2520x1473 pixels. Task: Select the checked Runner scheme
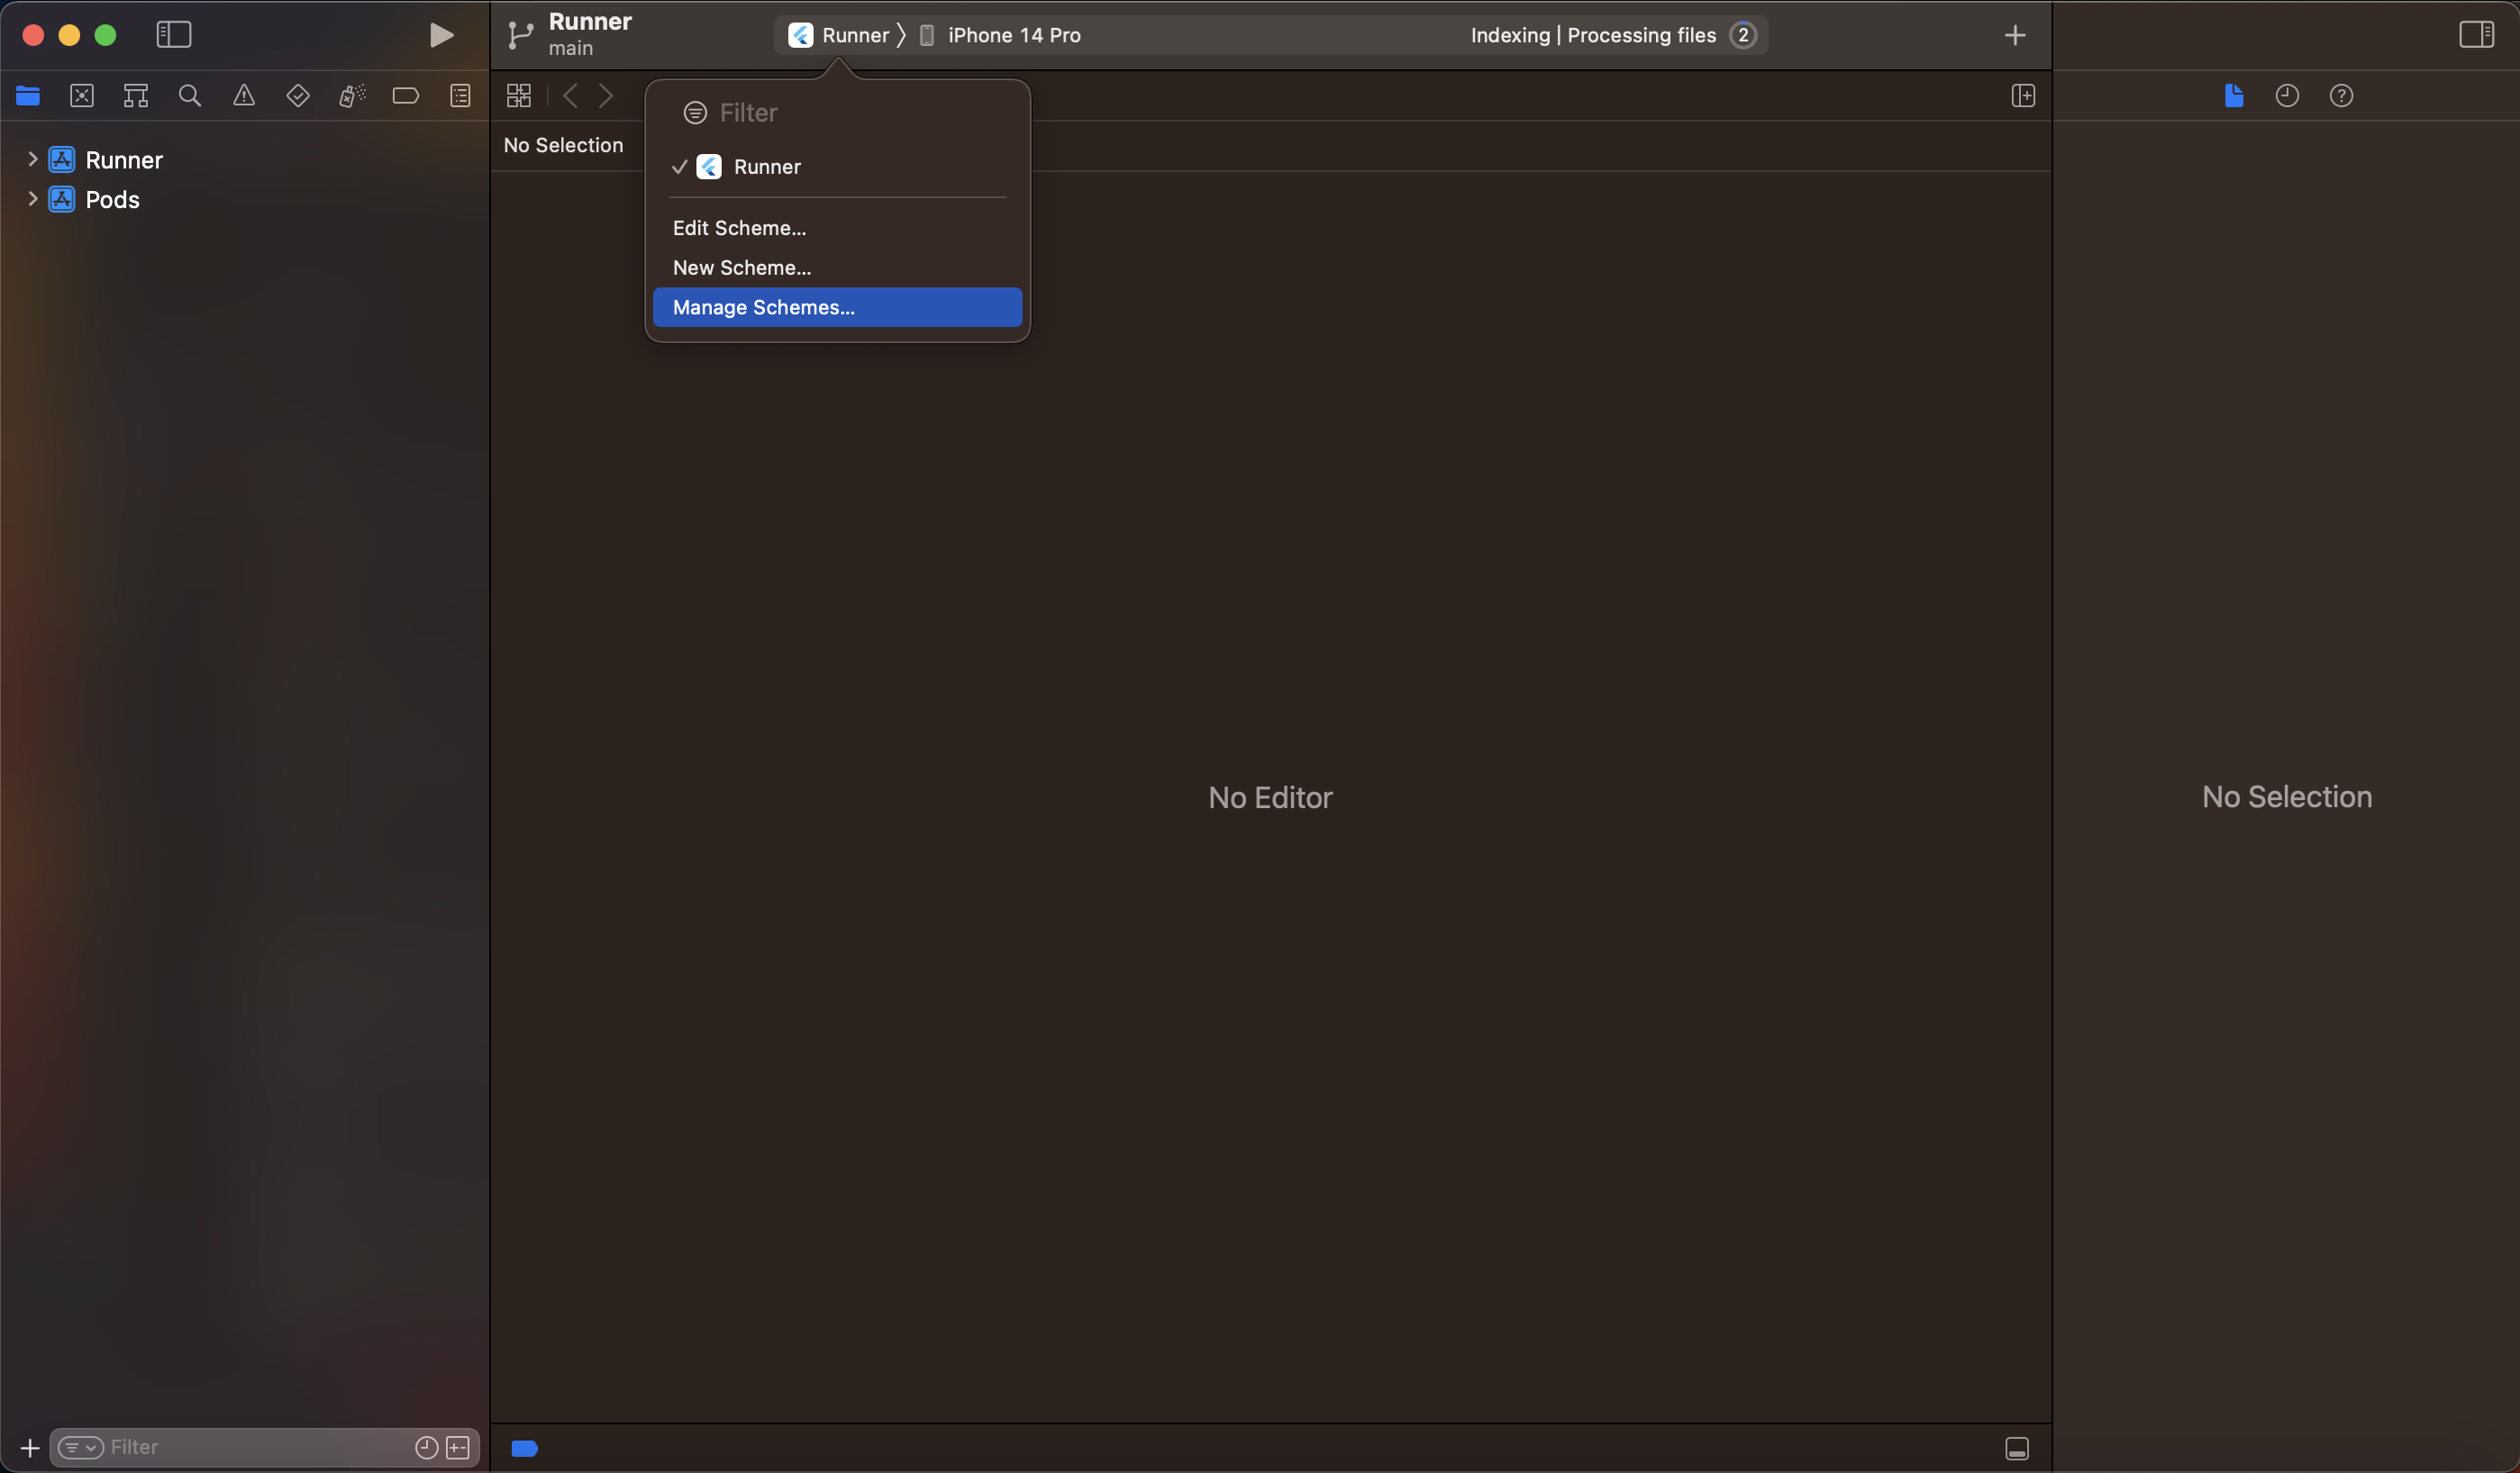(x=838, y=167)
